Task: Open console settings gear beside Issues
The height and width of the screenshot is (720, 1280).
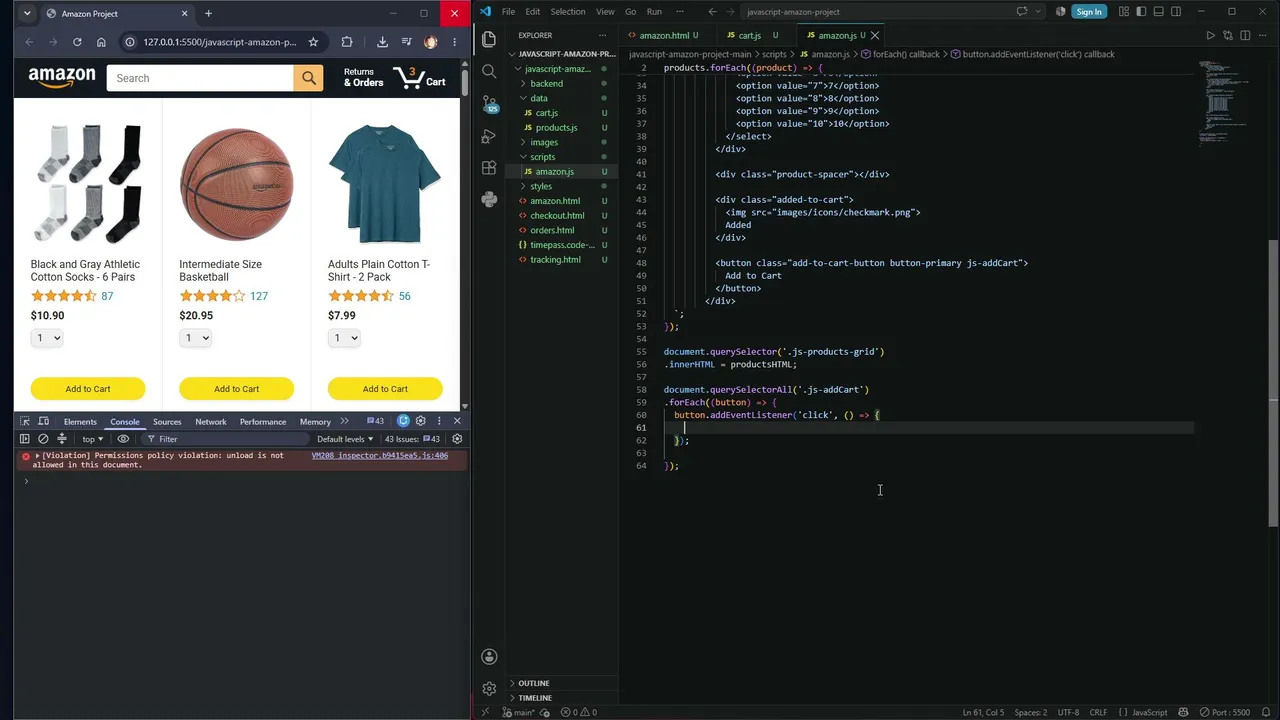Action: 457,439
